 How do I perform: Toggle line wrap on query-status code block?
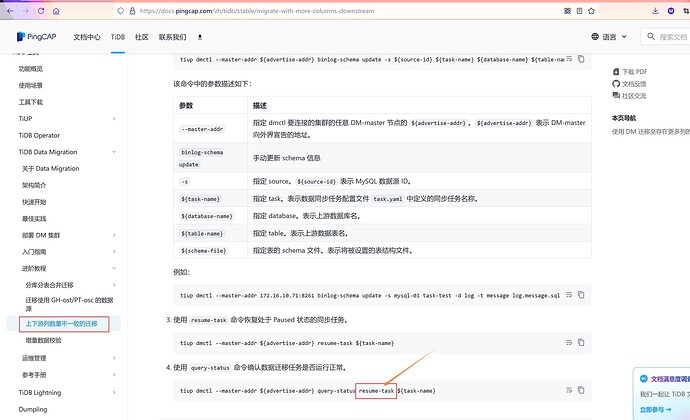(x=569, y=390)
